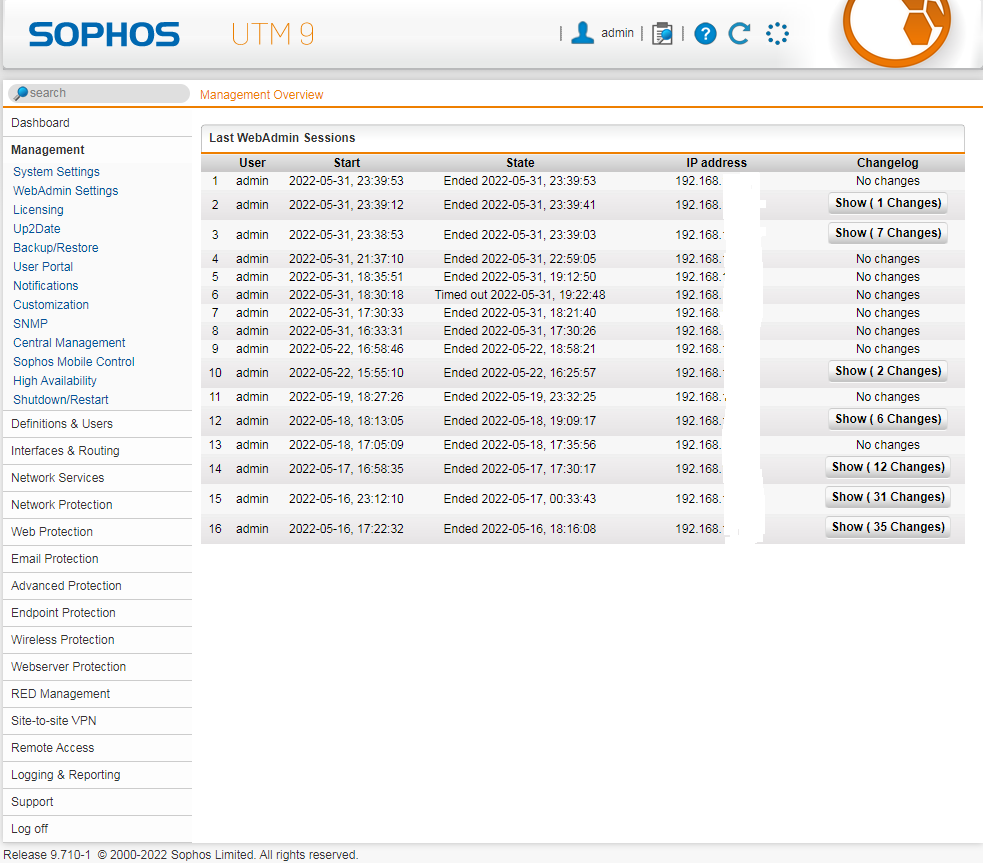The height and width of the screenshot is (863, 983).
Task: Open the clipboard notes icon in header
Action: pyautogui.click(x=662, y=34)
